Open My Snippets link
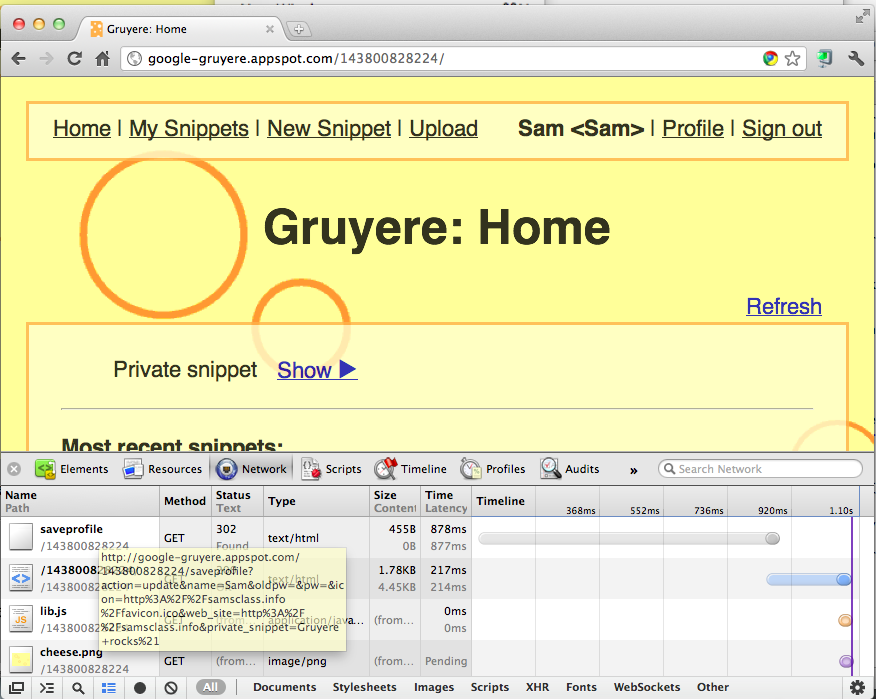The height and width of the screenshot is (699, 876). pyautogui.click(x=189, y=129)
